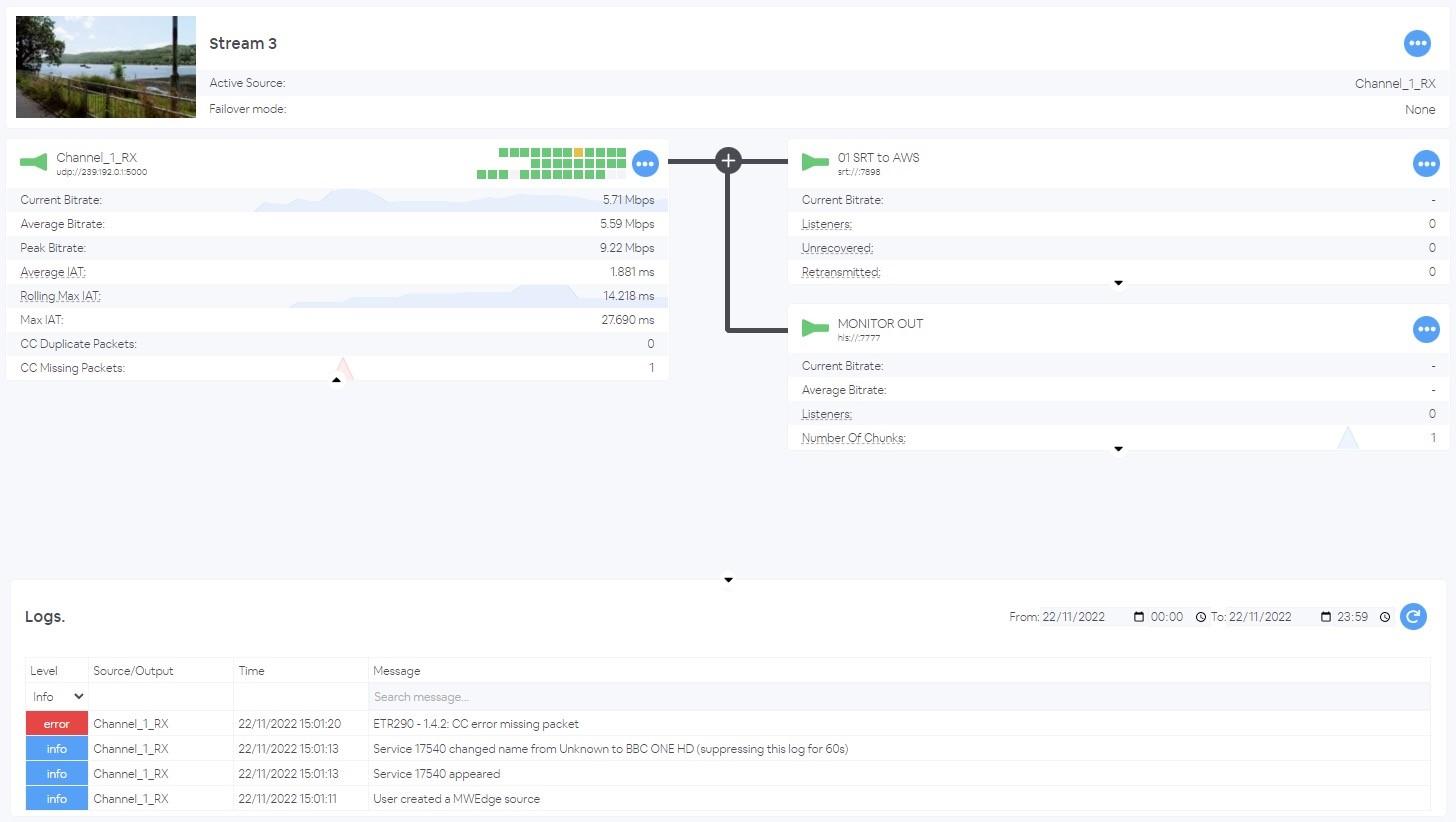Expand the MONITOR OUT statistics panel
Viewport: 1456px width, 822px height.
tap(1118, 449)
